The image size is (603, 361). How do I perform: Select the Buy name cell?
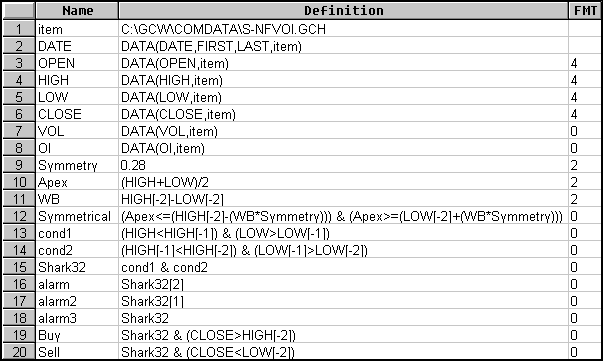coord(77,335)
